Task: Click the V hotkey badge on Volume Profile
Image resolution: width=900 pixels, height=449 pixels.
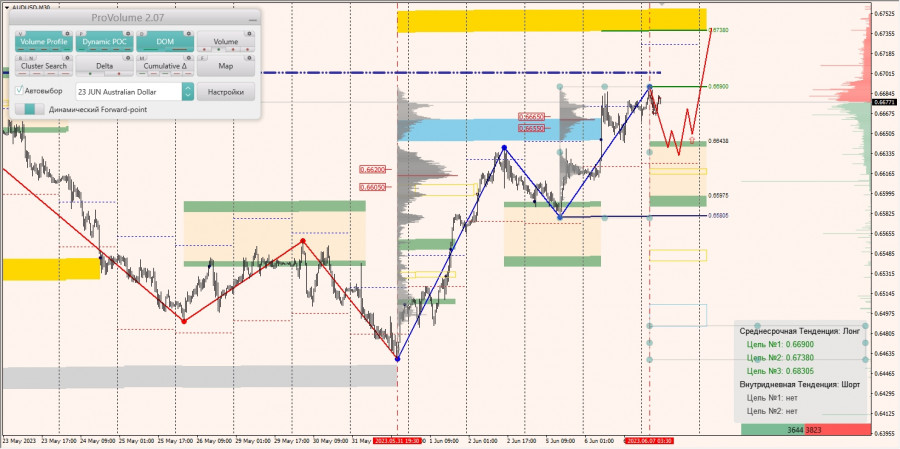Action: pos(21,34)
